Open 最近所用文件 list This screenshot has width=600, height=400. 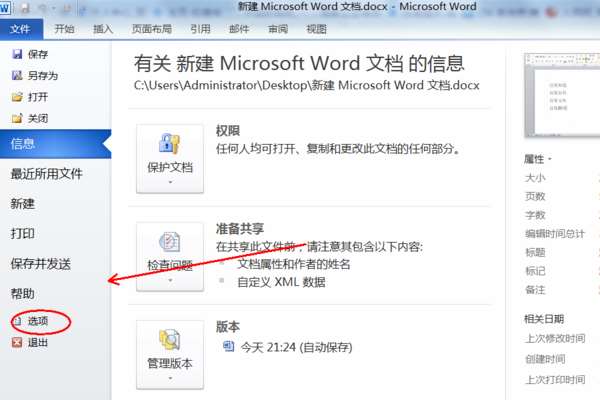pyautogui.click(x=46, y=174)
